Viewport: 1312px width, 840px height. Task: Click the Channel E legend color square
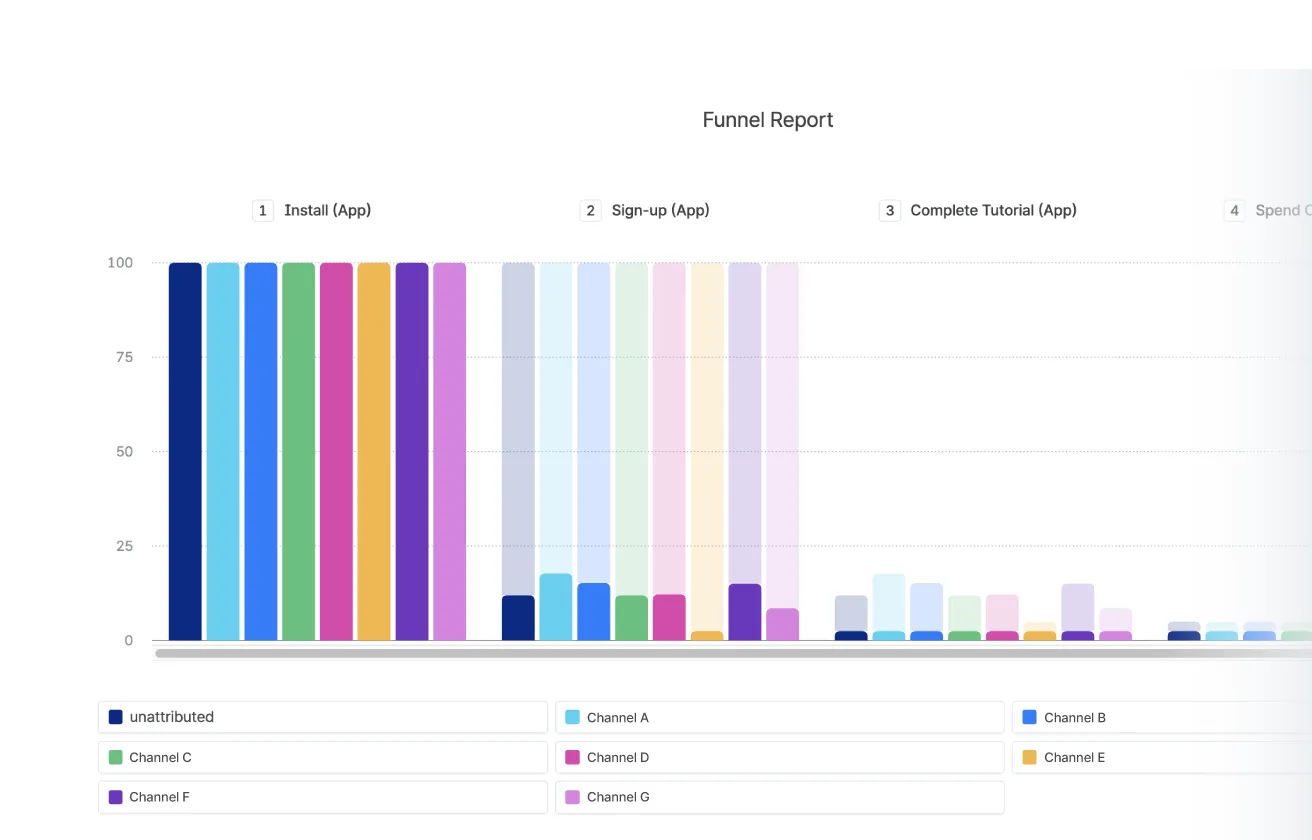1029,757
